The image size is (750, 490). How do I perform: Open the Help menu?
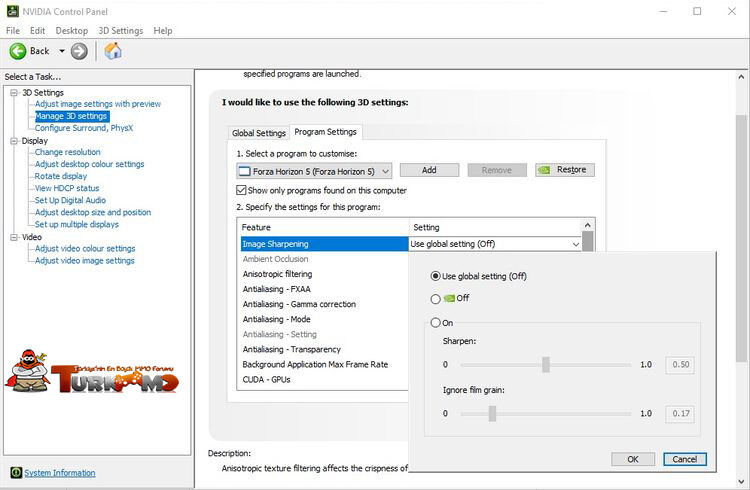point(163,31)
